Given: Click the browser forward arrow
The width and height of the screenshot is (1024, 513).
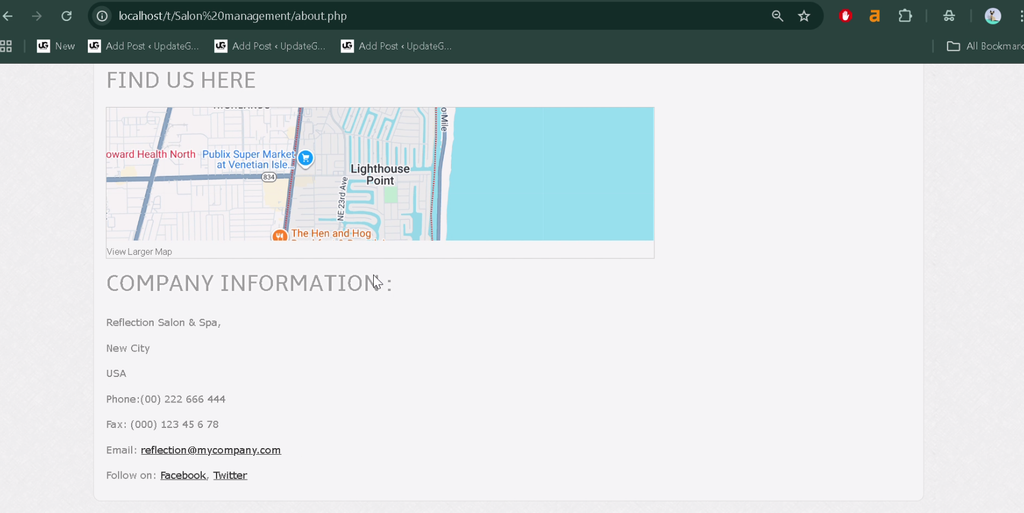Looking at the screenshot, I should (x=37, y=16).
